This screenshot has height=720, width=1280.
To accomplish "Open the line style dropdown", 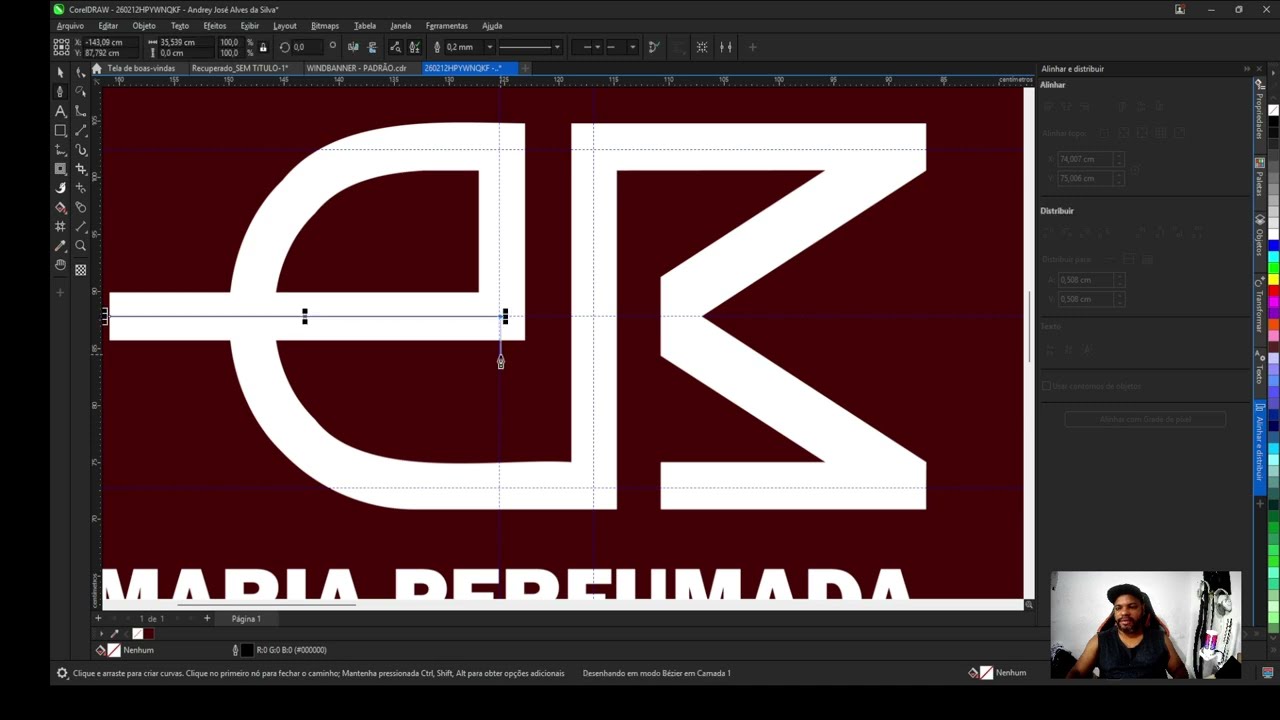I will click(x=557, y=47).
